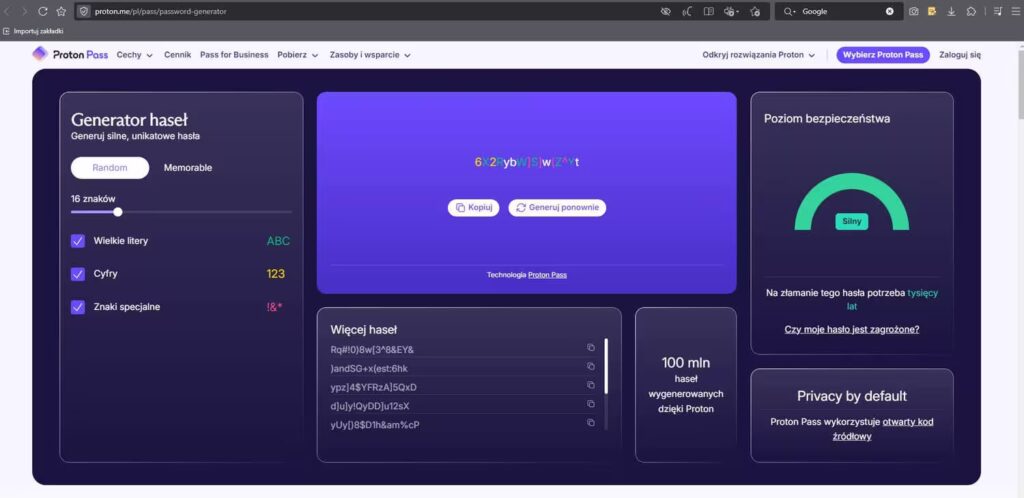Copy password Rq#!0)8w[3^8&EY& with its copy icon
Screen dimensions: 1024x498
click(591, 347)
